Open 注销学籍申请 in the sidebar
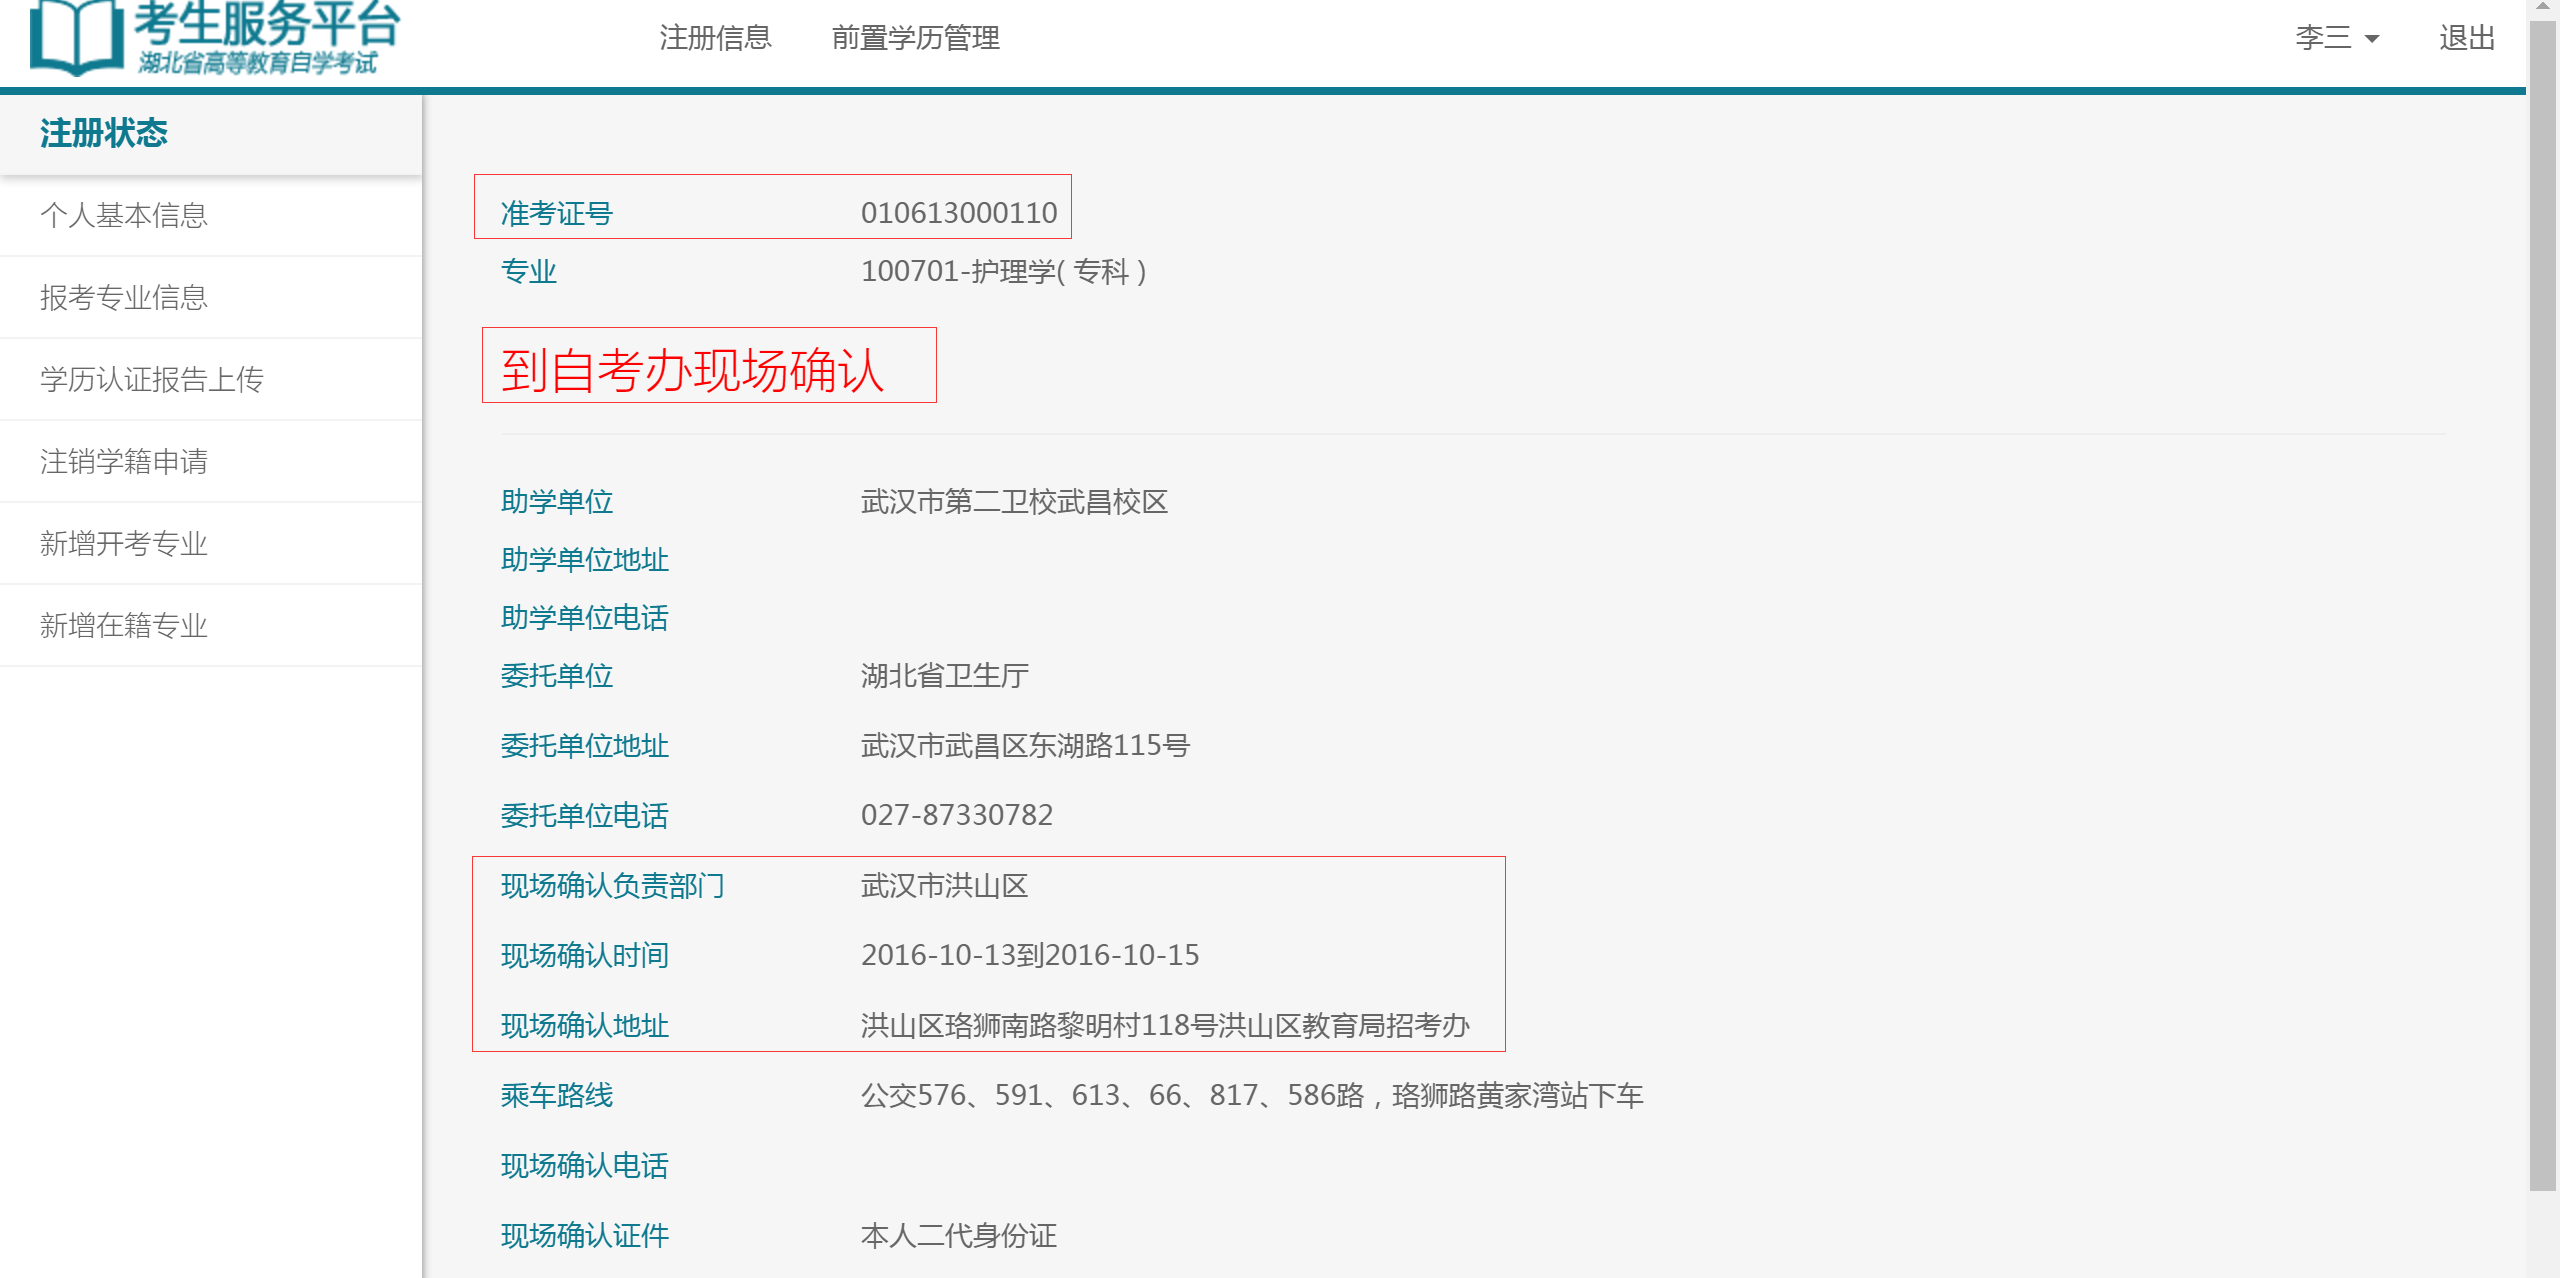Viewport: 2560px width, 1278px height. [124, 461]
